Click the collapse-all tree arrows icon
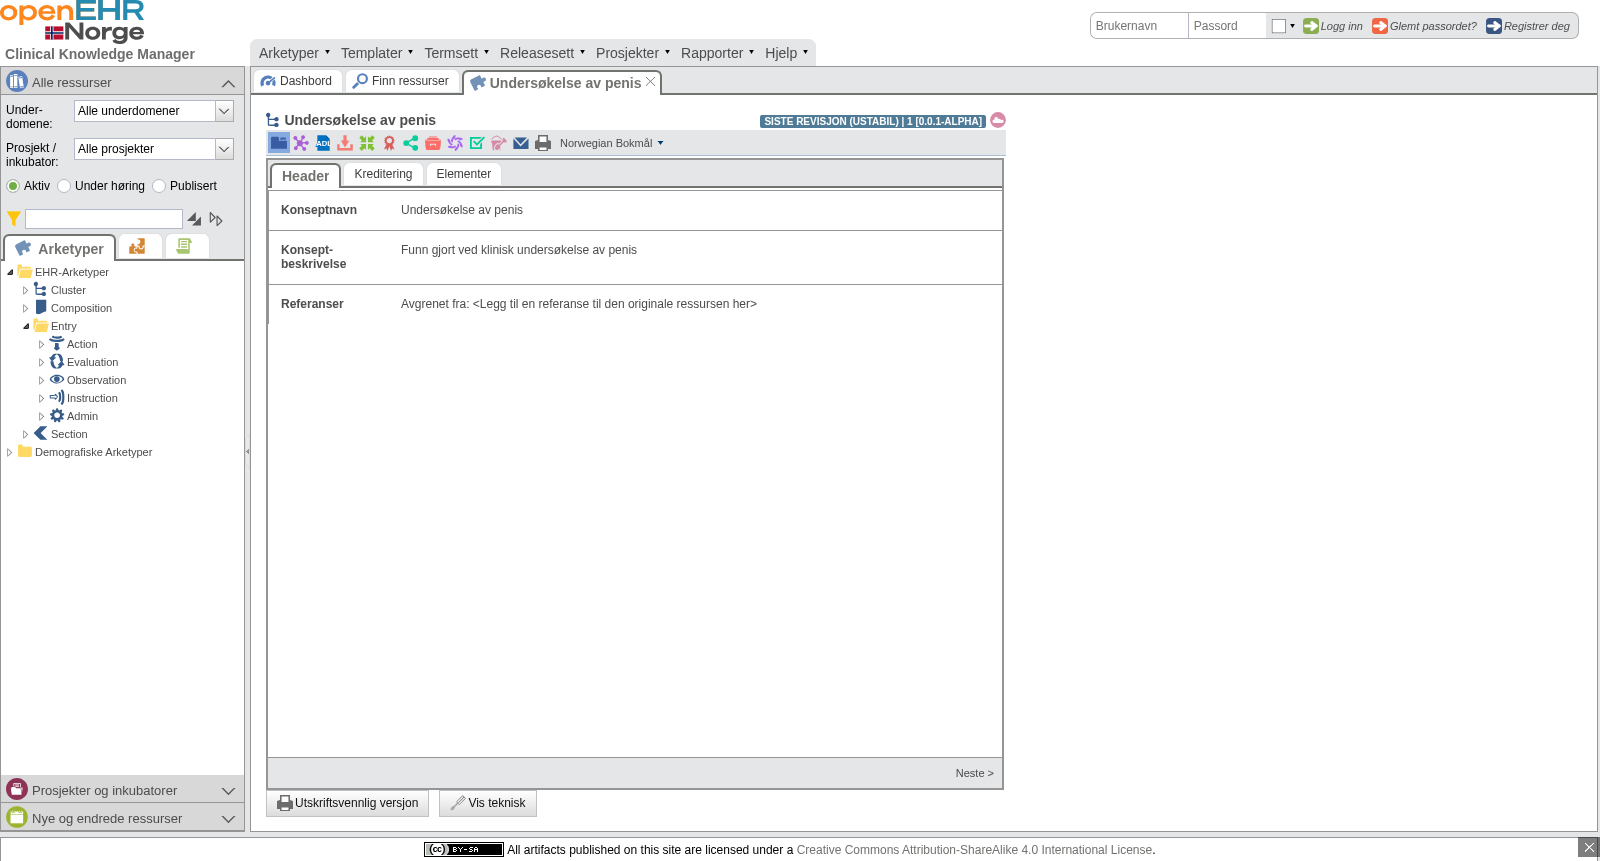The image size is (1600, 861). (x=194, y=219)
